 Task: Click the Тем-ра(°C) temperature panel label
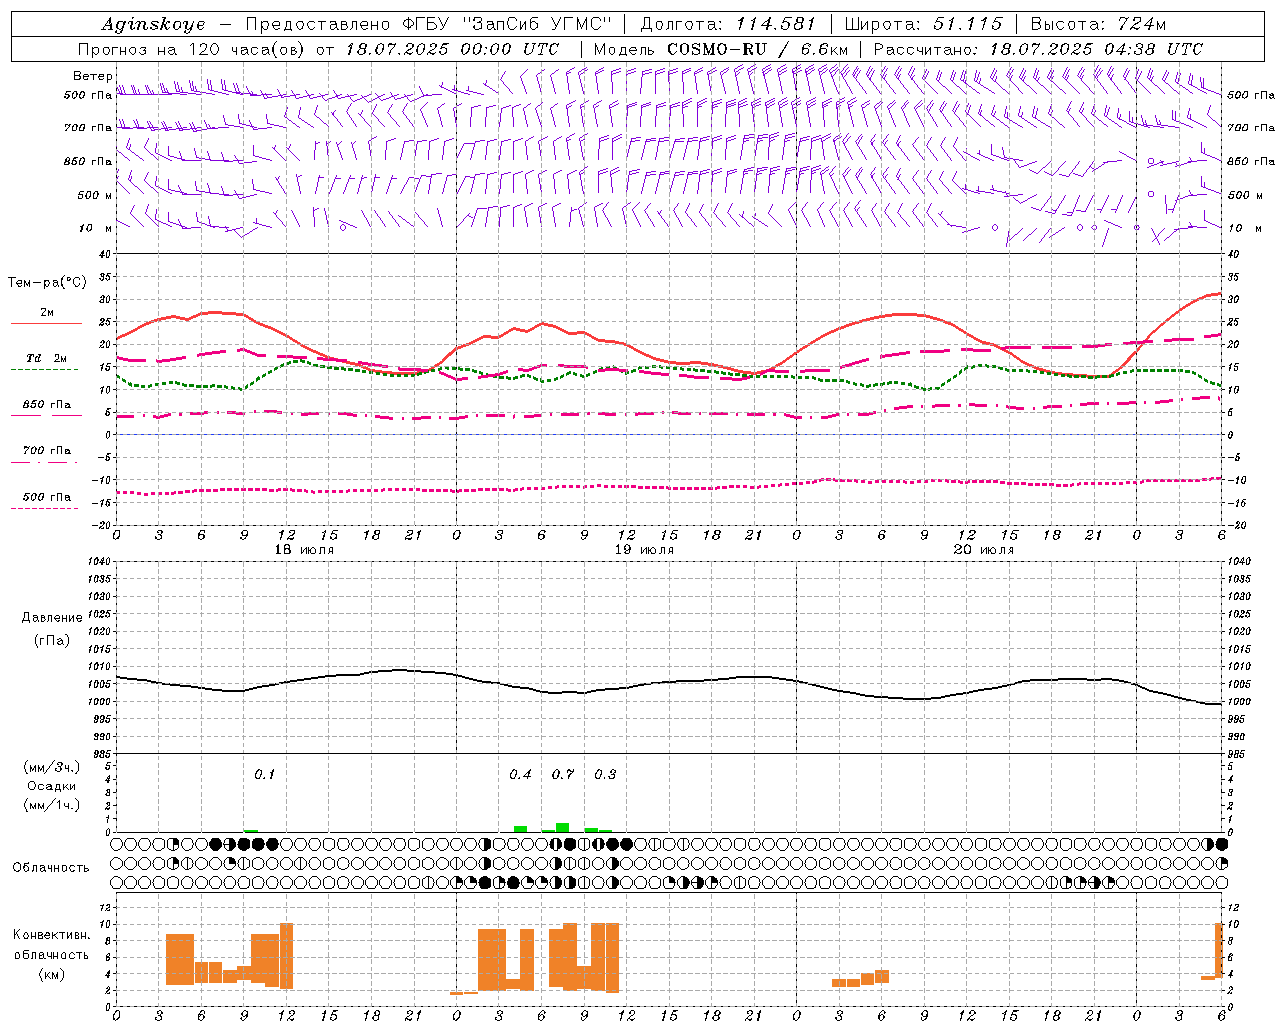pos(47,283)
